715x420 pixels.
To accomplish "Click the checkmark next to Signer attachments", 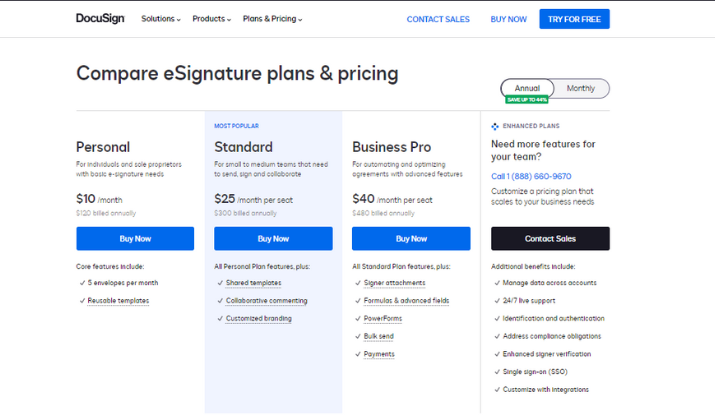I will coord(358,283).
